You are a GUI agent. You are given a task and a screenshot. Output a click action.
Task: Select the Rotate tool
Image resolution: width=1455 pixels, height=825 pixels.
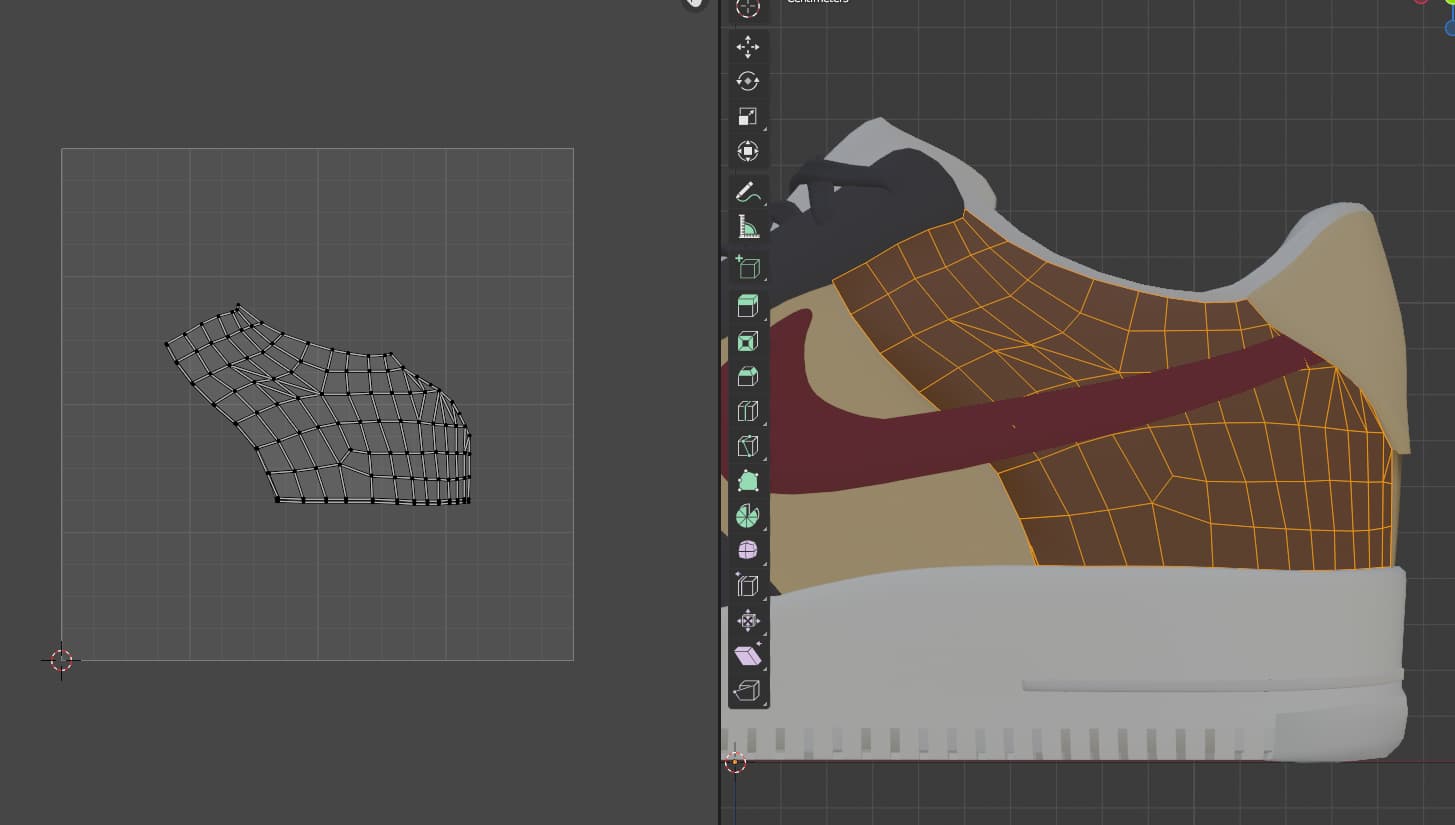(x=748, y=82)
